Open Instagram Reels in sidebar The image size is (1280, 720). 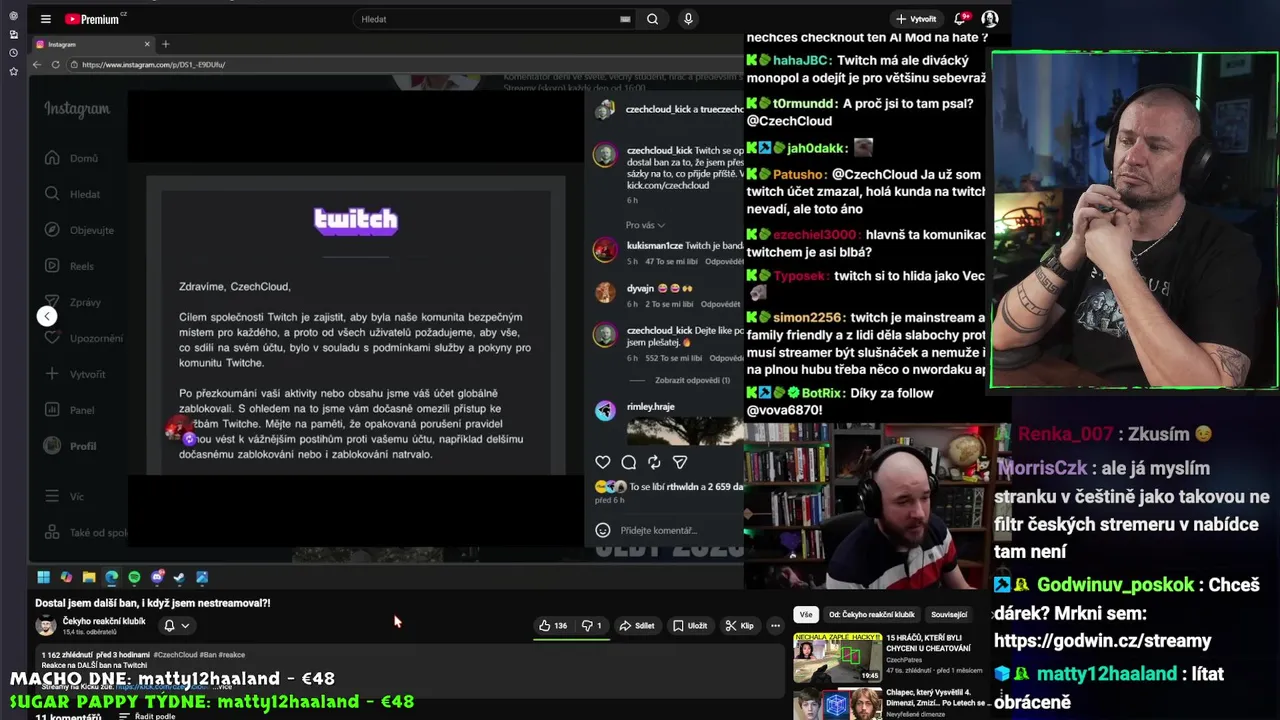pos(70,266)
